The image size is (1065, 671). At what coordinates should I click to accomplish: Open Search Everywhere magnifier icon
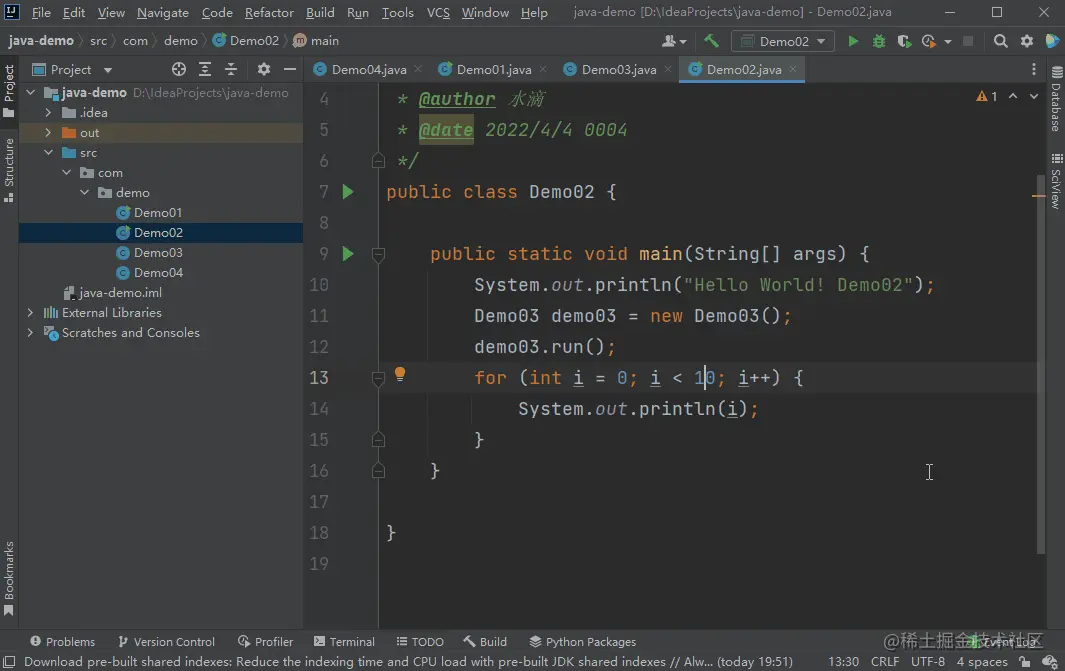[1000, 41]
